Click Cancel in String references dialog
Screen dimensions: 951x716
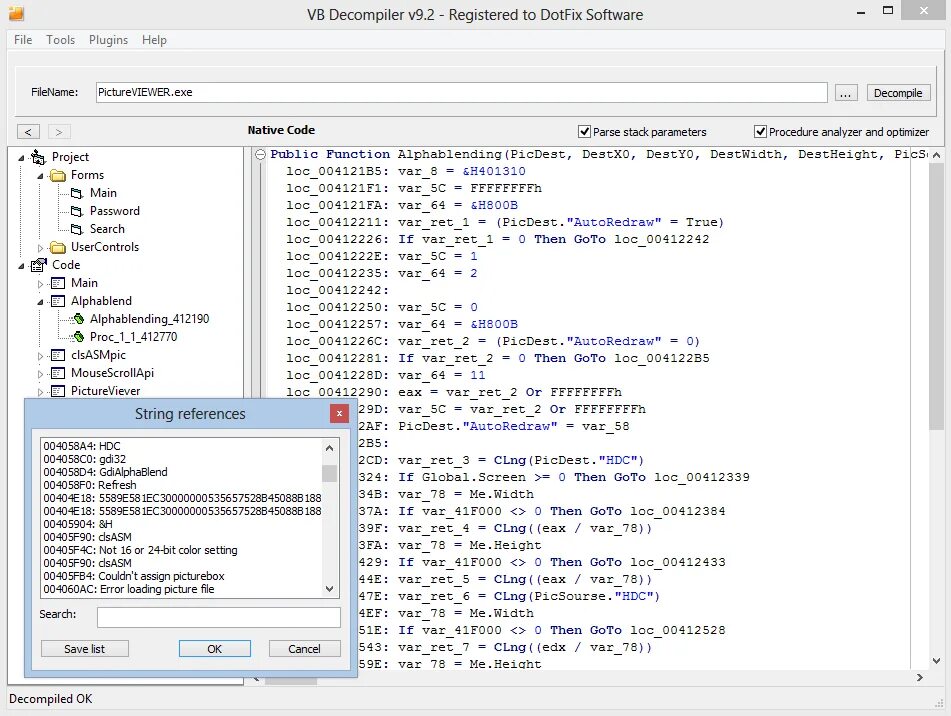[304, 649]
